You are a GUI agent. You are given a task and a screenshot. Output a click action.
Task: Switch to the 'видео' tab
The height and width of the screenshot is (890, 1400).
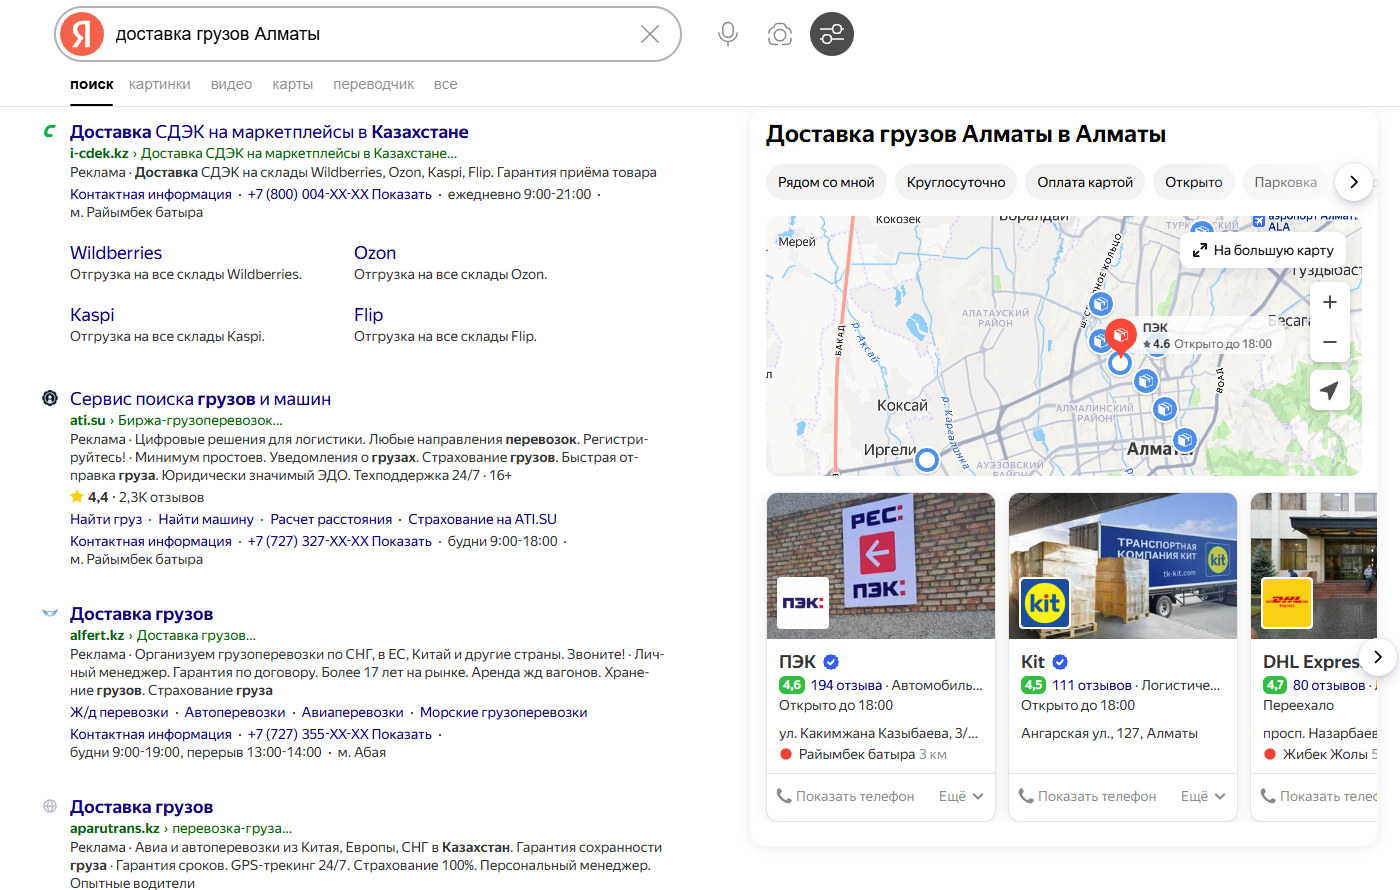(231, 84)
